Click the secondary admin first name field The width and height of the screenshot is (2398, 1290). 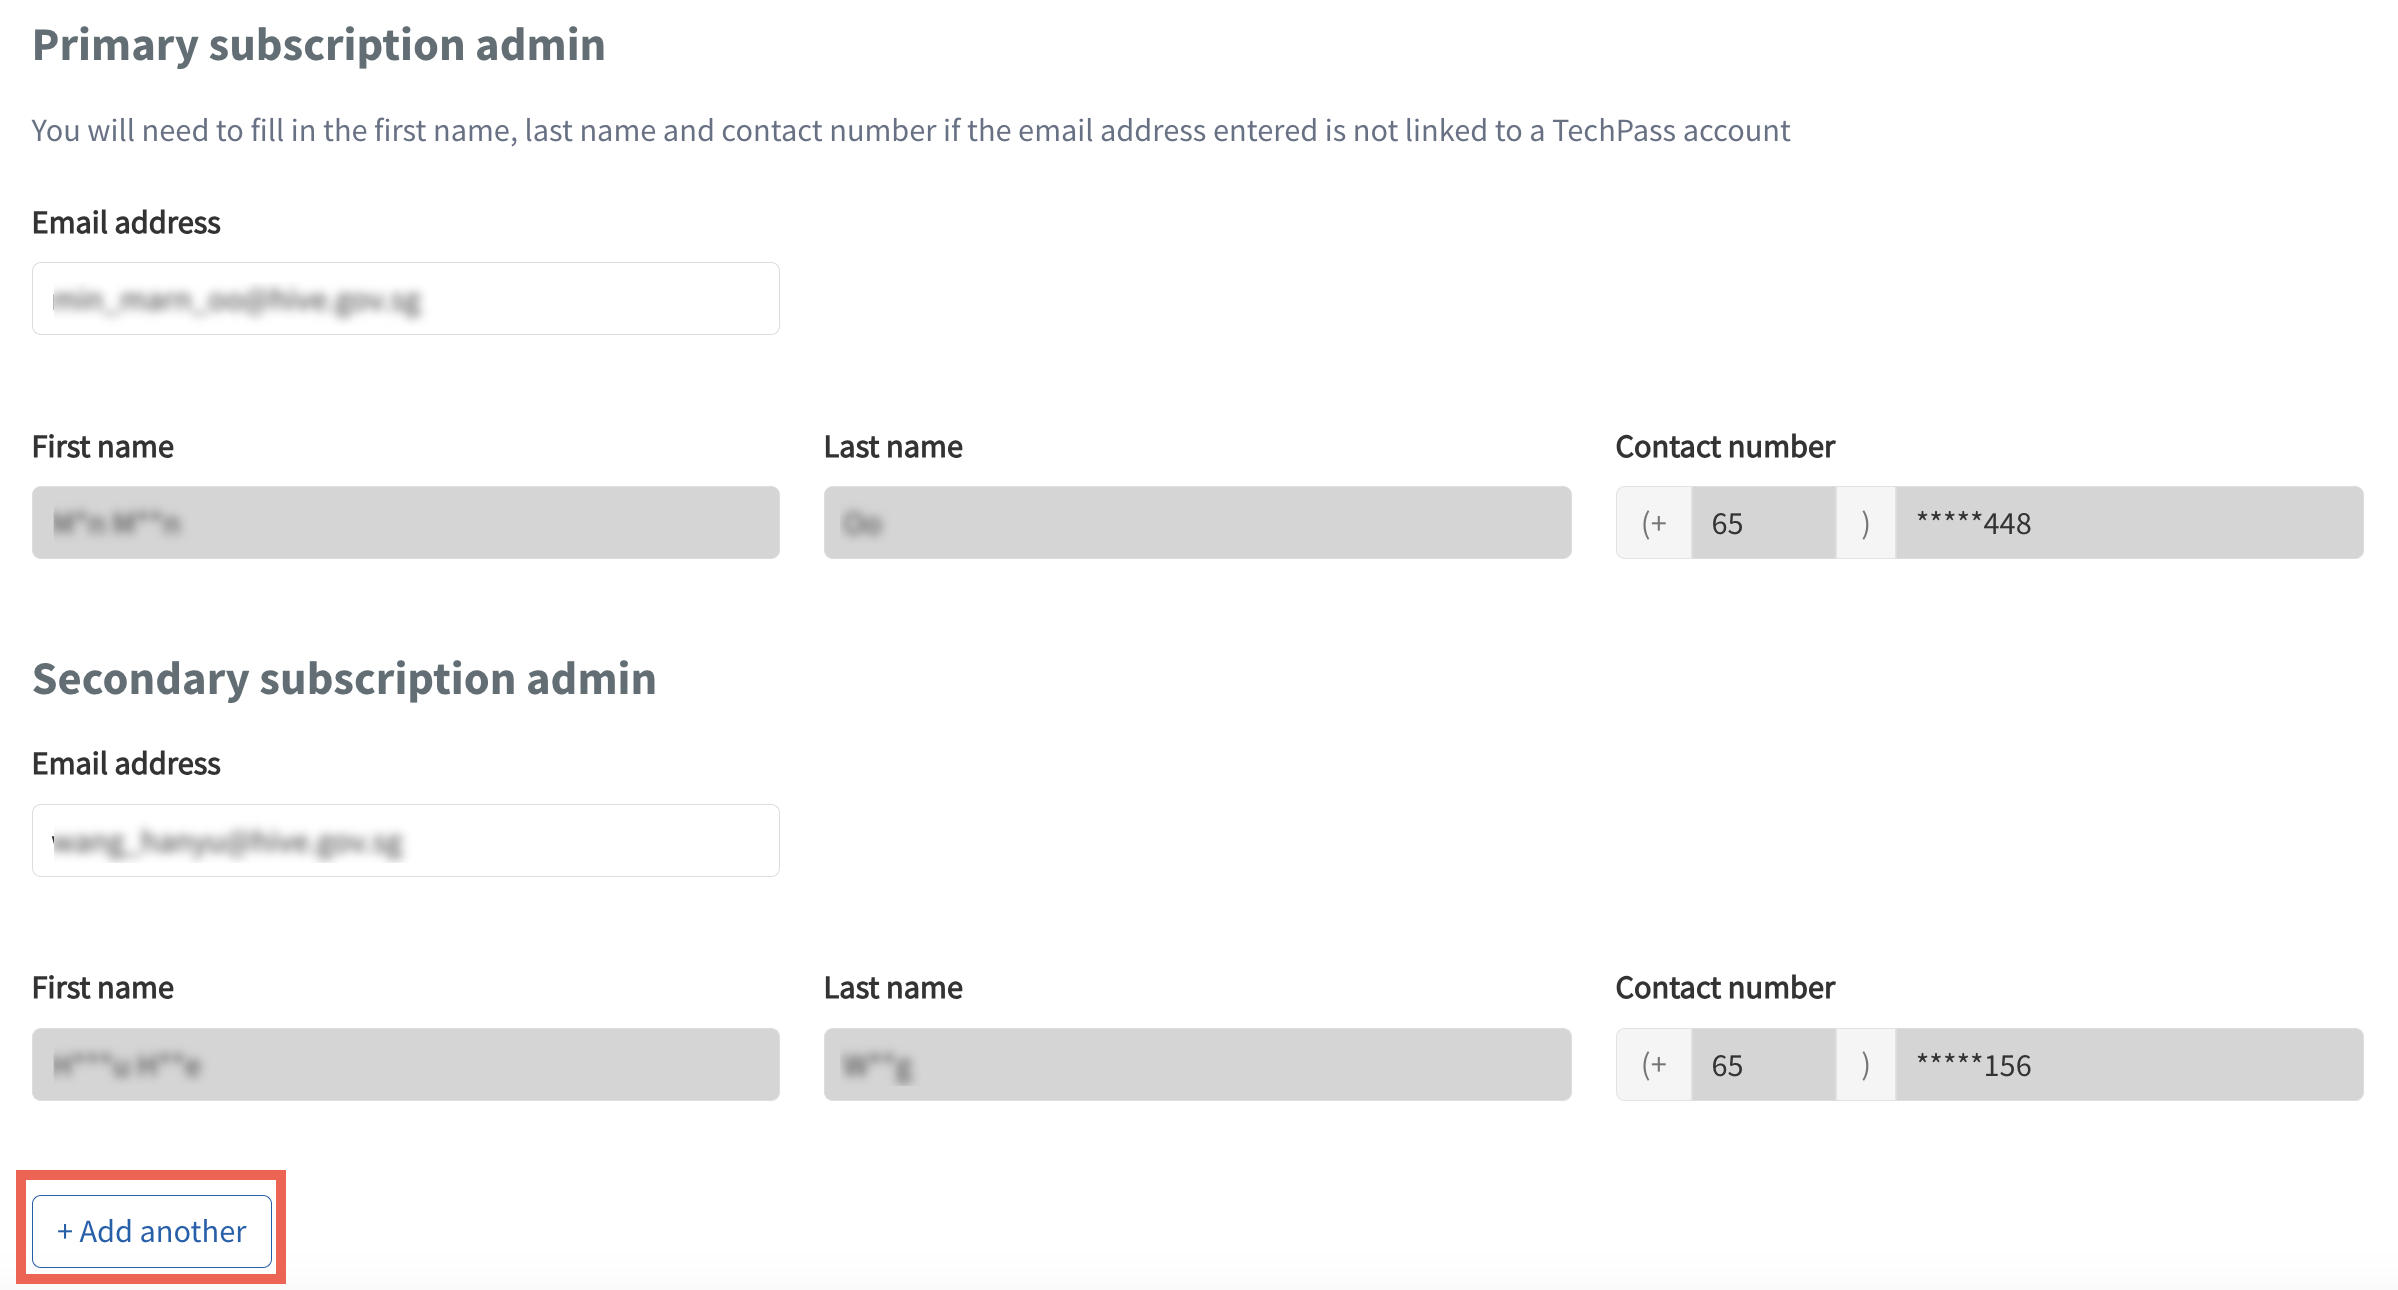click(x=405, y=1065)
